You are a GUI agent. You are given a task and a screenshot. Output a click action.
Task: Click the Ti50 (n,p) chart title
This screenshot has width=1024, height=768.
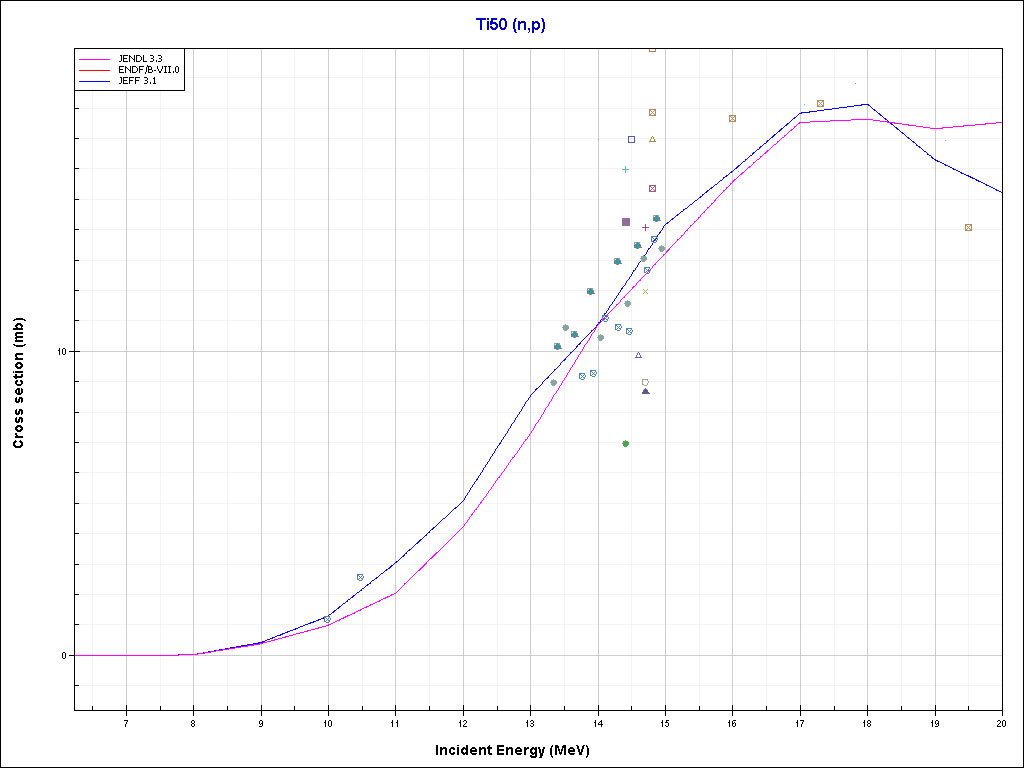[x=510, y=24]
